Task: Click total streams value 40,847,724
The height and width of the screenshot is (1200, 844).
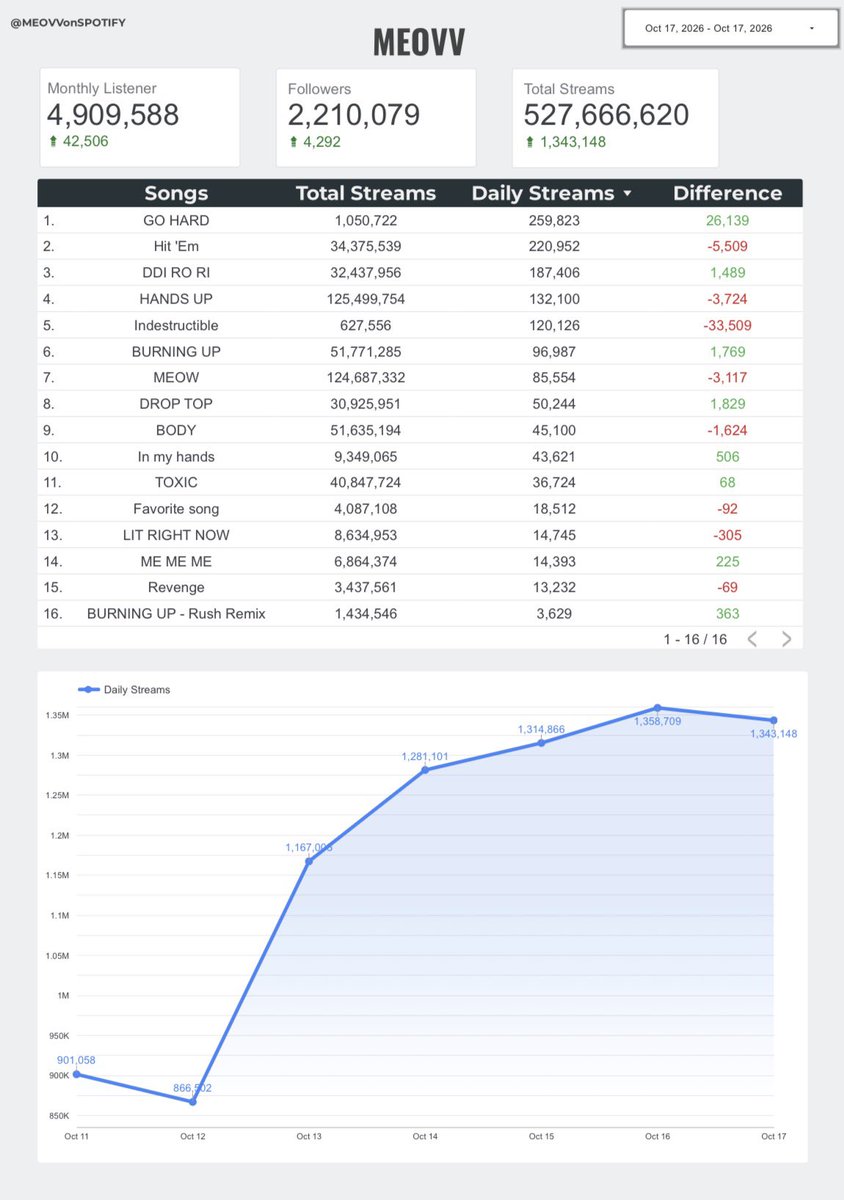Action: coord(364,482)
